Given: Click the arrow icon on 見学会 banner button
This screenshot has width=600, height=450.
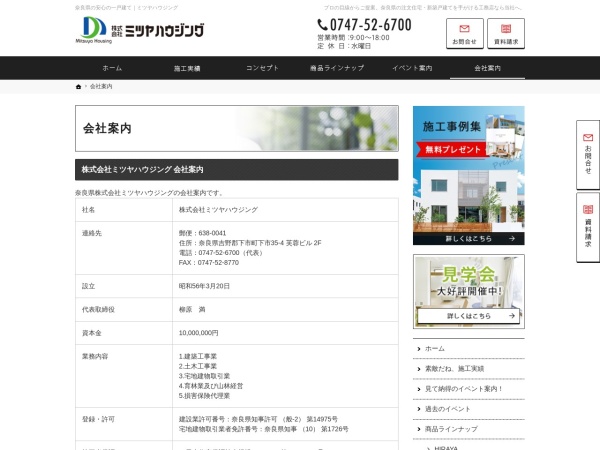Looking at the screenshot, I should (512, 316).
